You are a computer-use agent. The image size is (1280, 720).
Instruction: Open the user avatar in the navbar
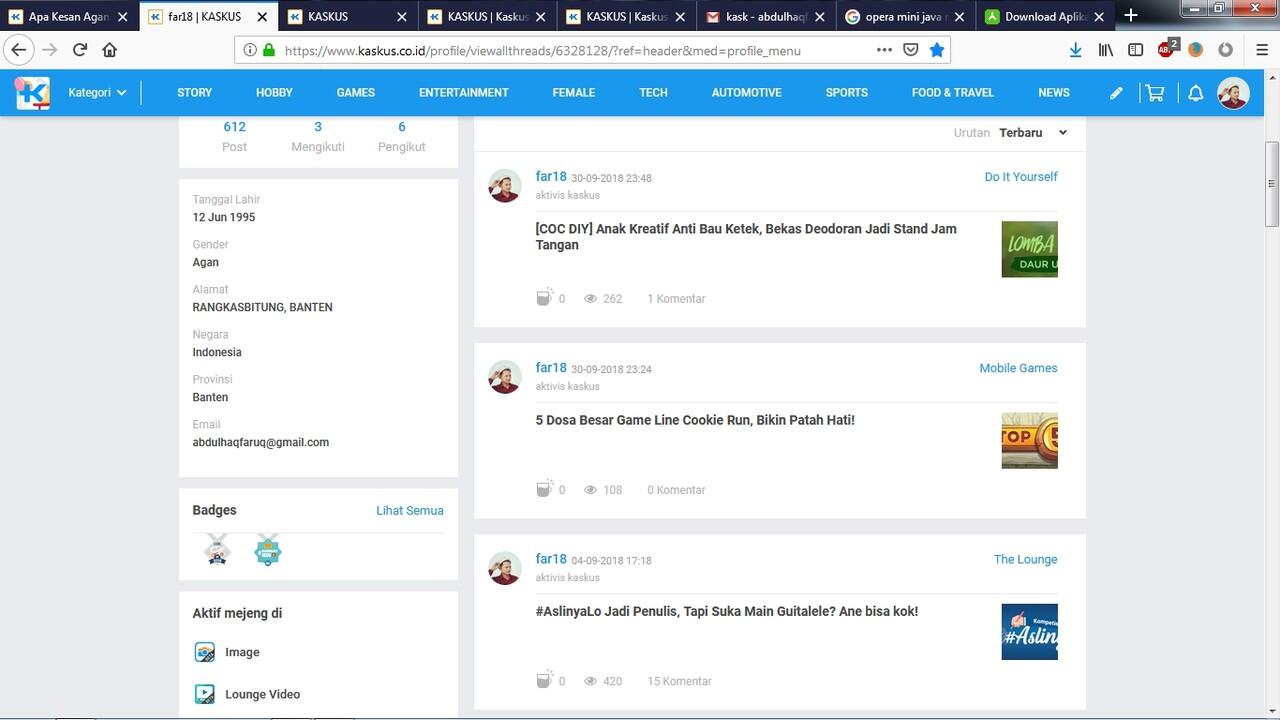(1233, 93)
